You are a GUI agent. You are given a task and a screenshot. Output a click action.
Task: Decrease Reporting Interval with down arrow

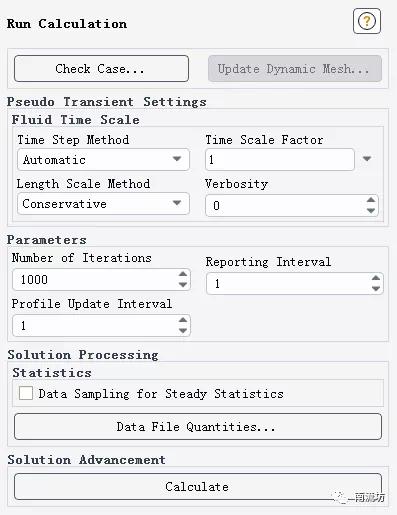pyautogui.click(x=376, y=289)
